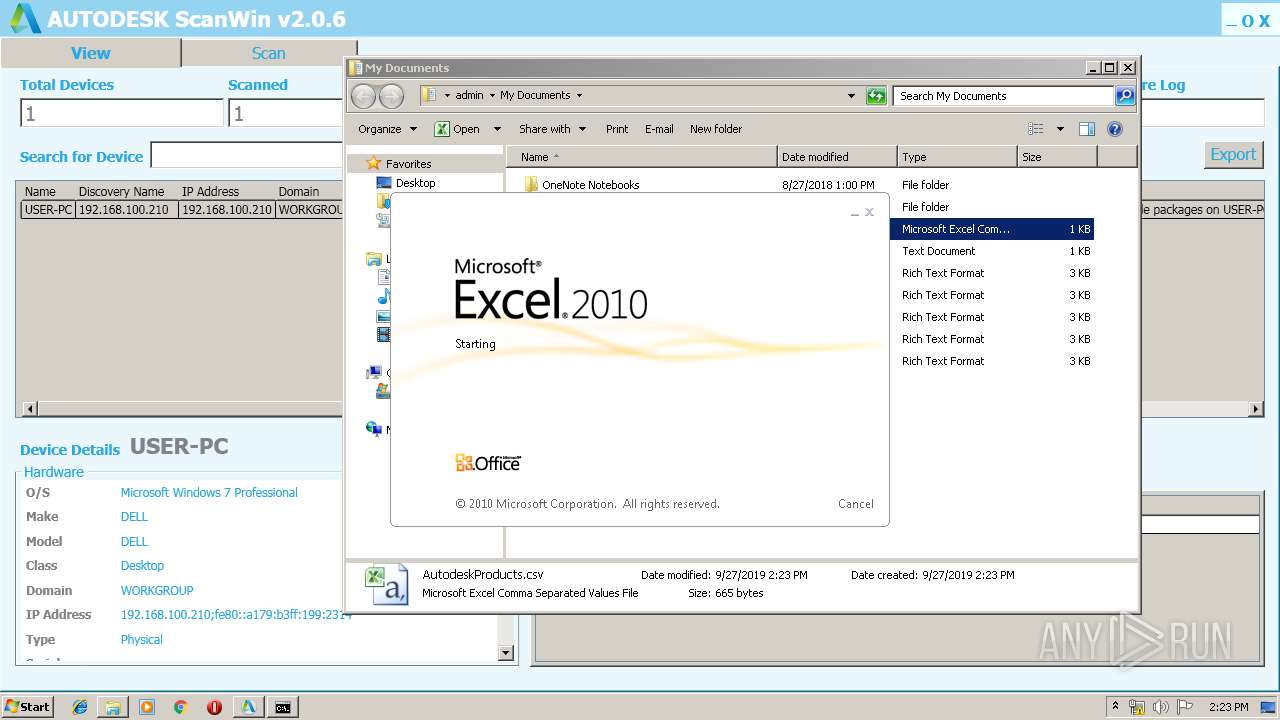Switch to the View tab in ScanWin
Image resolution: width=1280 pixels, height=720 pixels.
point(90,53)
